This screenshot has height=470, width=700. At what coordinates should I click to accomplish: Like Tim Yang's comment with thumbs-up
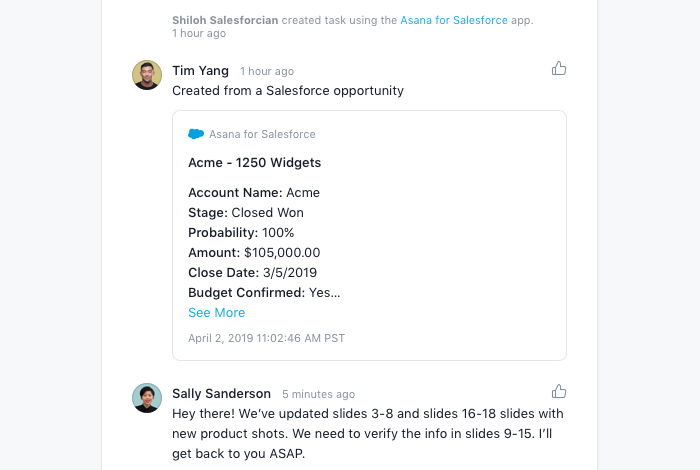tap(559, 69)
